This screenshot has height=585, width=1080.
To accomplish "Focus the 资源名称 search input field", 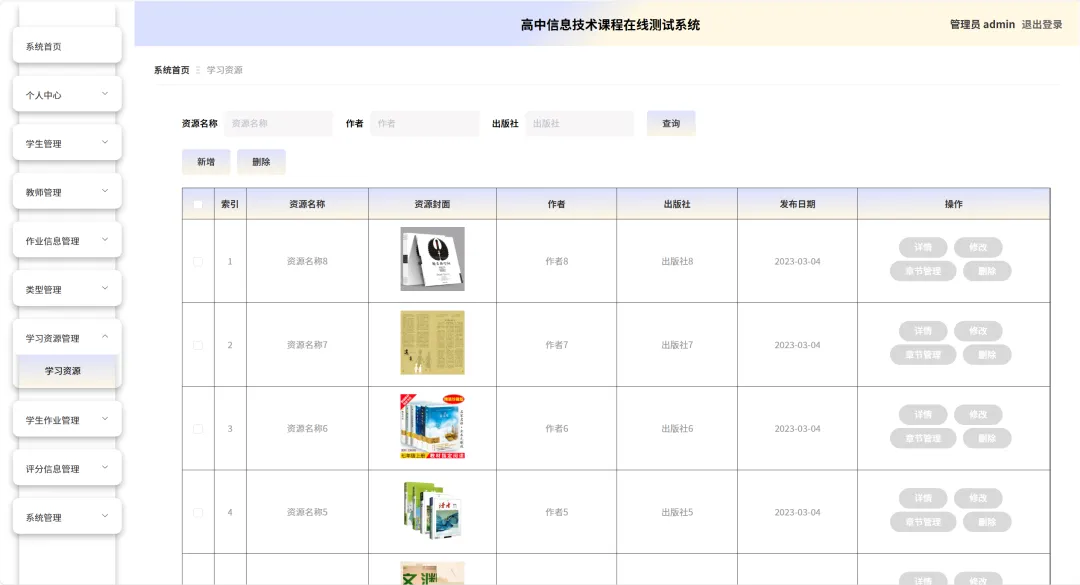I will (278, 123).
